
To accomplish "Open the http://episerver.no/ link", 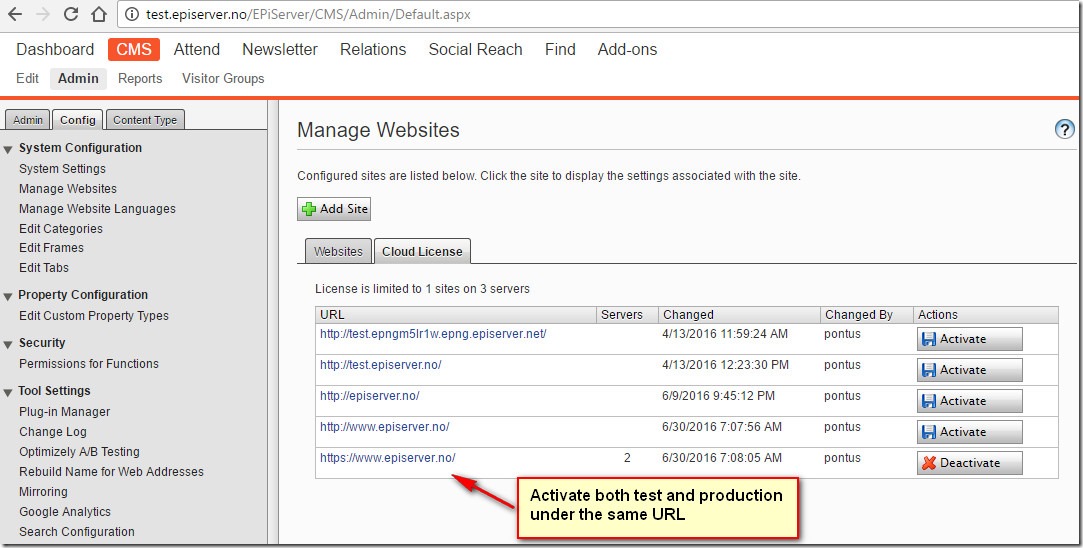I will (x=370, y=396).
